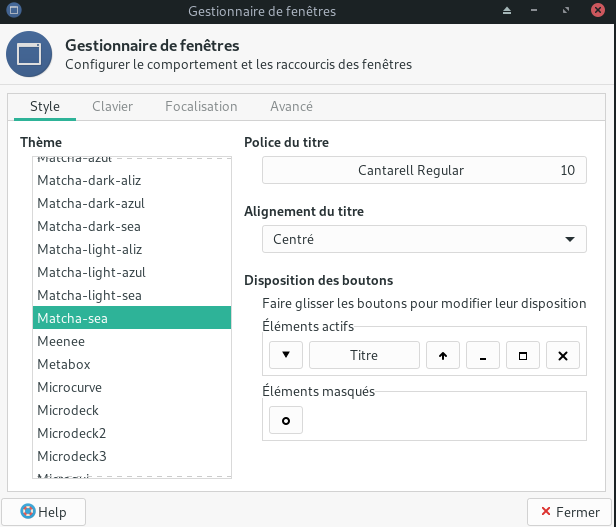Switch to the Clavier tab
The width and height of the screenshot is (616, 527).
[x=112, y=106]
